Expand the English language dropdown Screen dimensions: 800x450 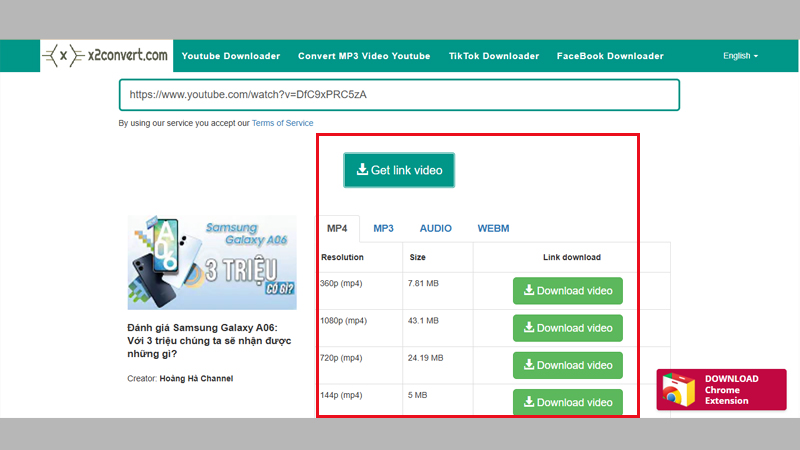point(740,56)
